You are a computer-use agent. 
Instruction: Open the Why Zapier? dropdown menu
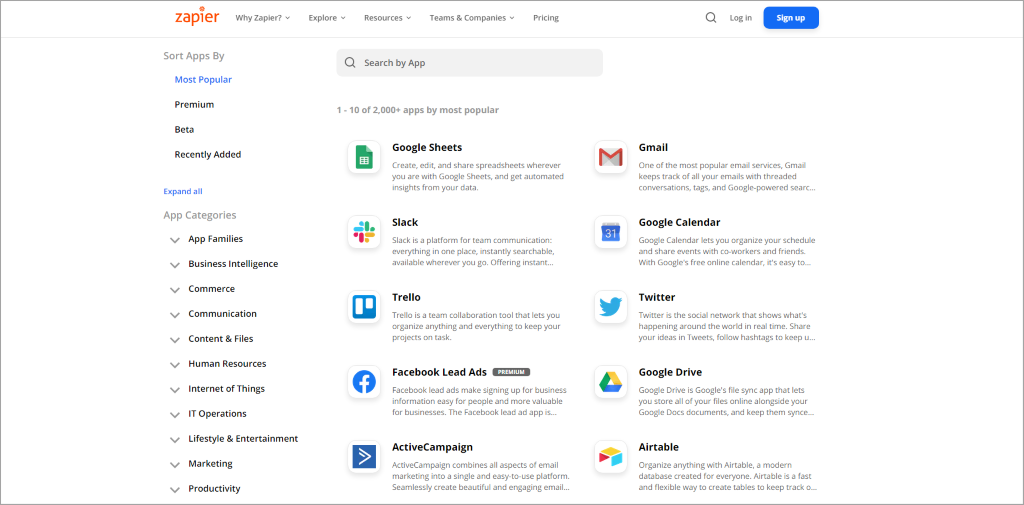tap(264, 18)
